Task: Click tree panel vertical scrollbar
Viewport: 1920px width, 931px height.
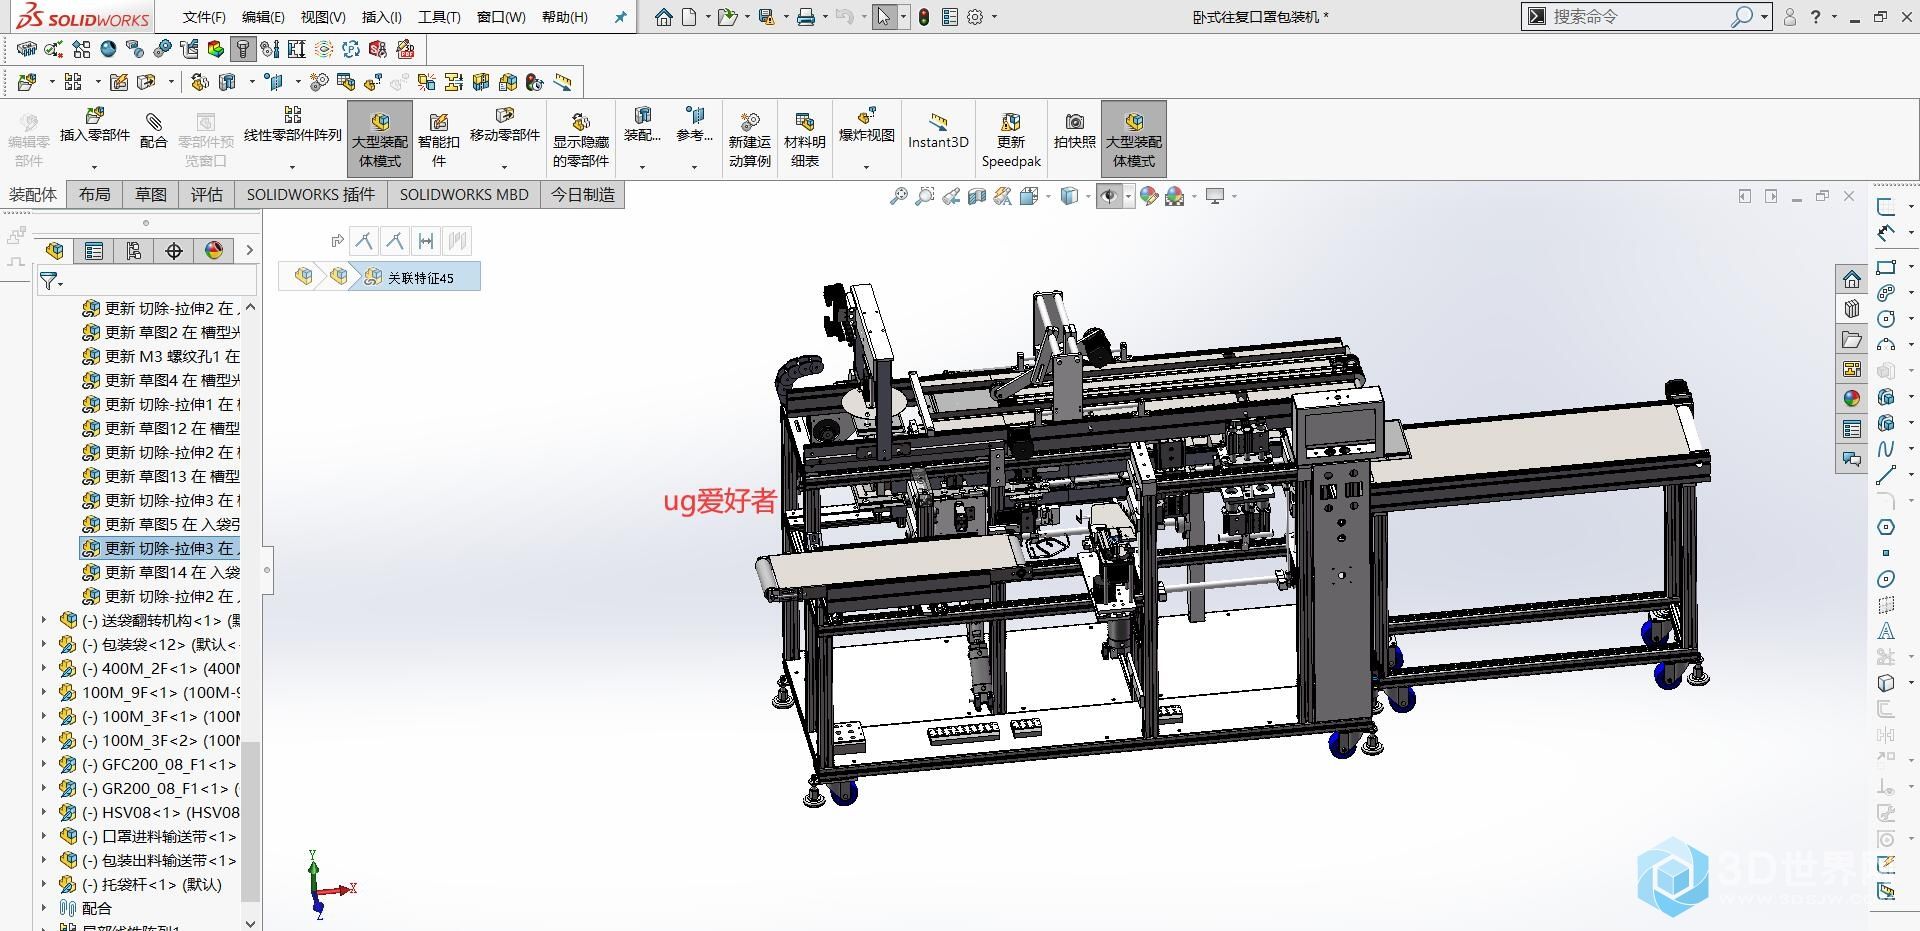Action: 250,820
